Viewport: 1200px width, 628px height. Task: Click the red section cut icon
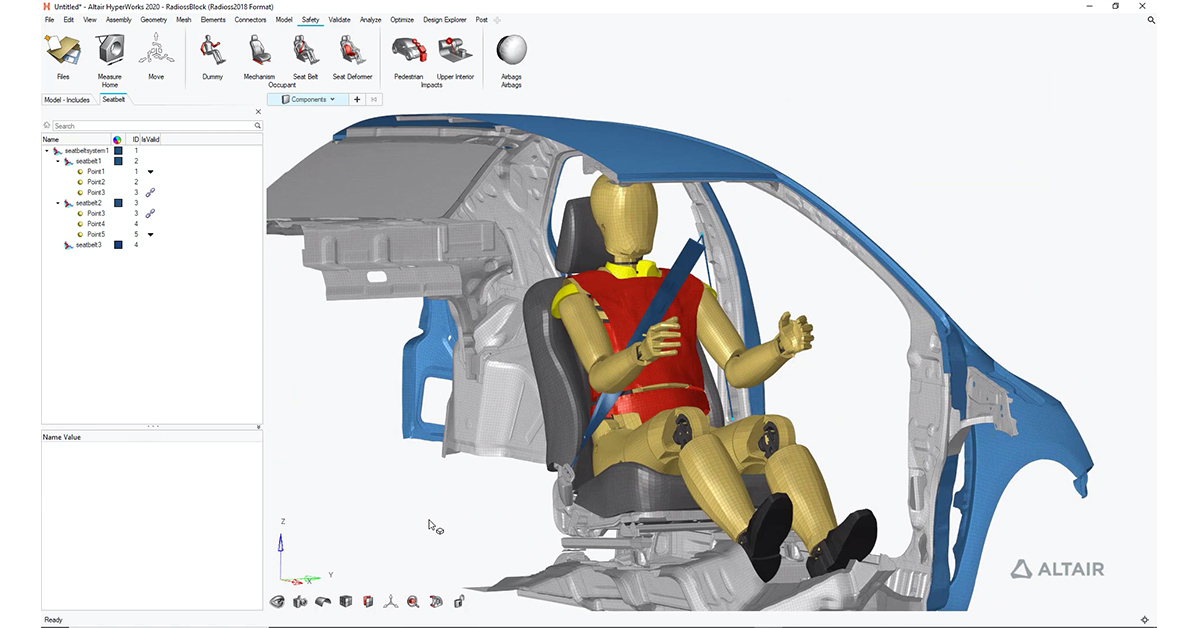point(368,601)
